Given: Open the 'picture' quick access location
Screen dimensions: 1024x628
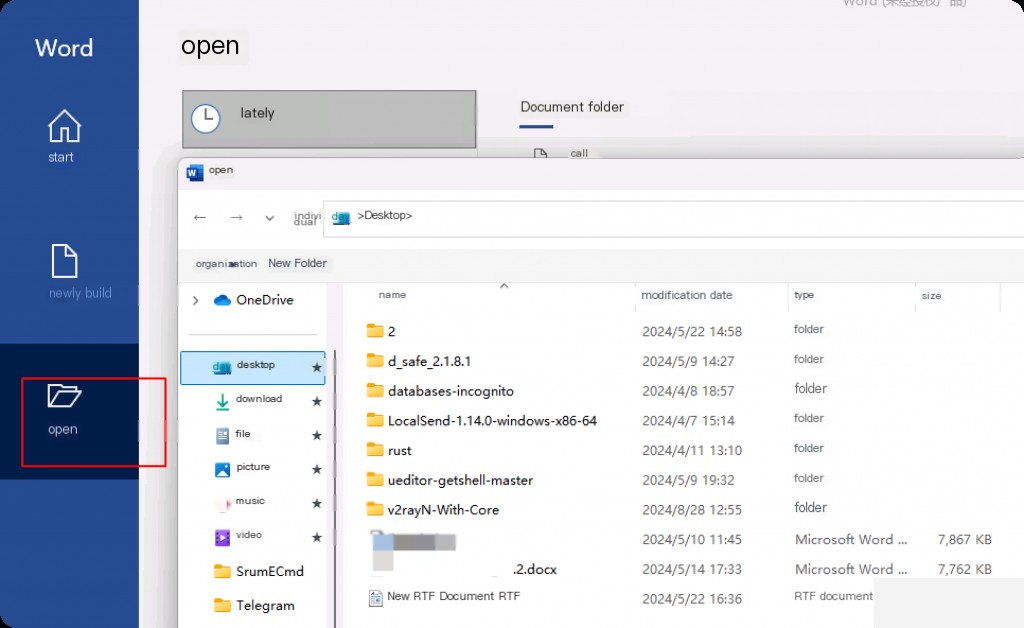Looking at the screenshot, I should point(242,468).
